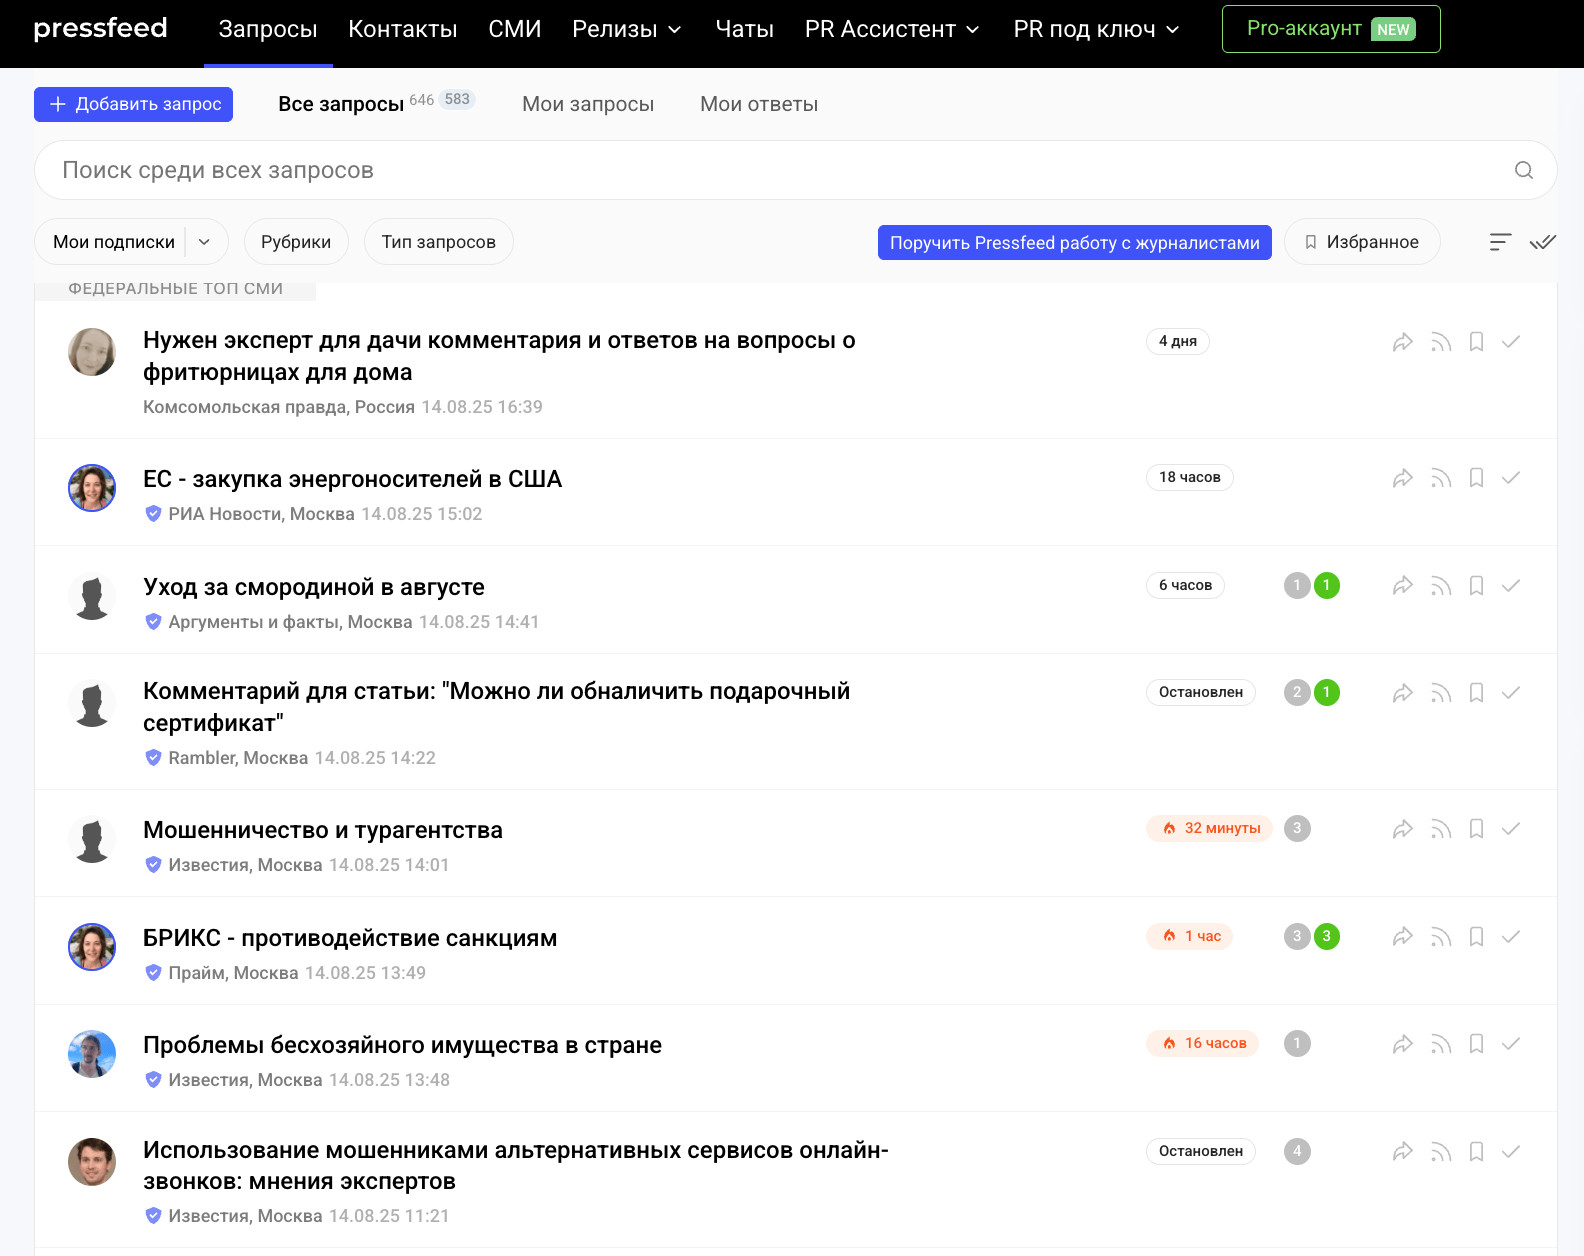Subscribe via RSS icon on РИА Новости request
This screenshot has height=1256, width=1584.
[1440, 478]
